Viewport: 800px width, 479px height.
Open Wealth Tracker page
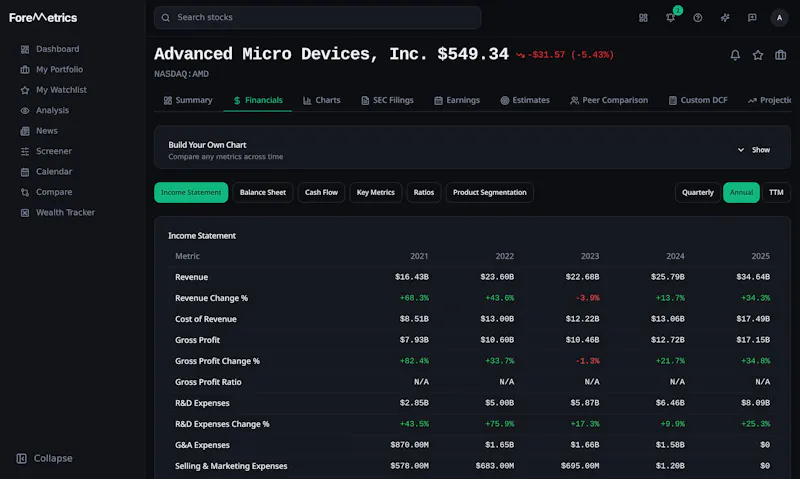tap(65, 213)
